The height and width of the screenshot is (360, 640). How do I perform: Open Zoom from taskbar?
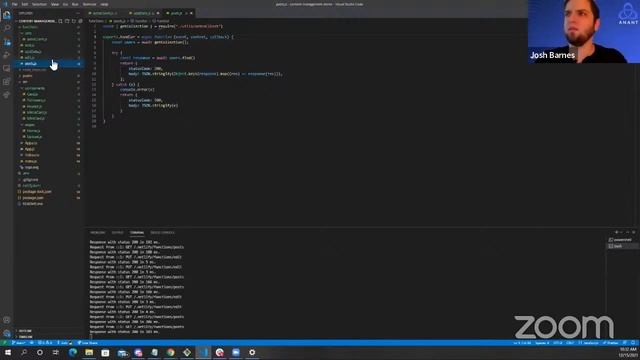236,352
